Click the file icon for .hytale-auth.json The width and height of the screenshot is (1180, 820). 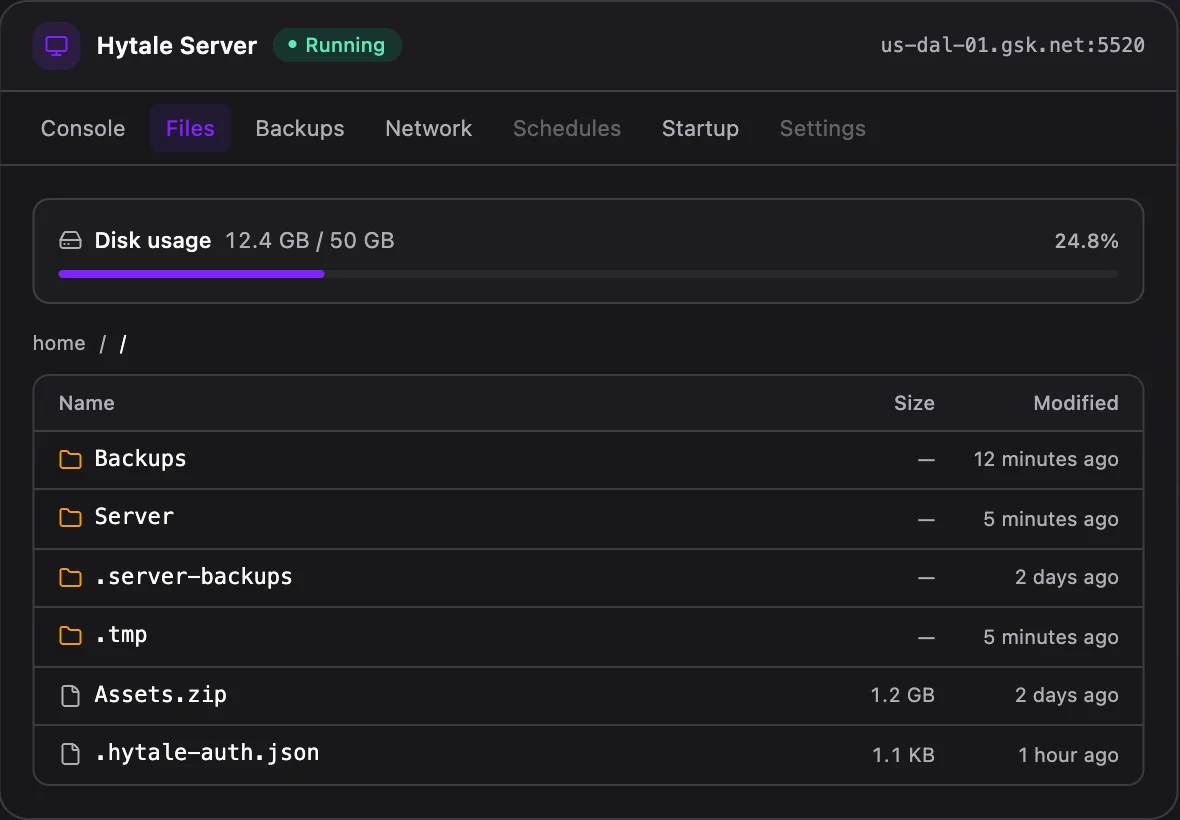pyautogui.click(x=70, y=754)
